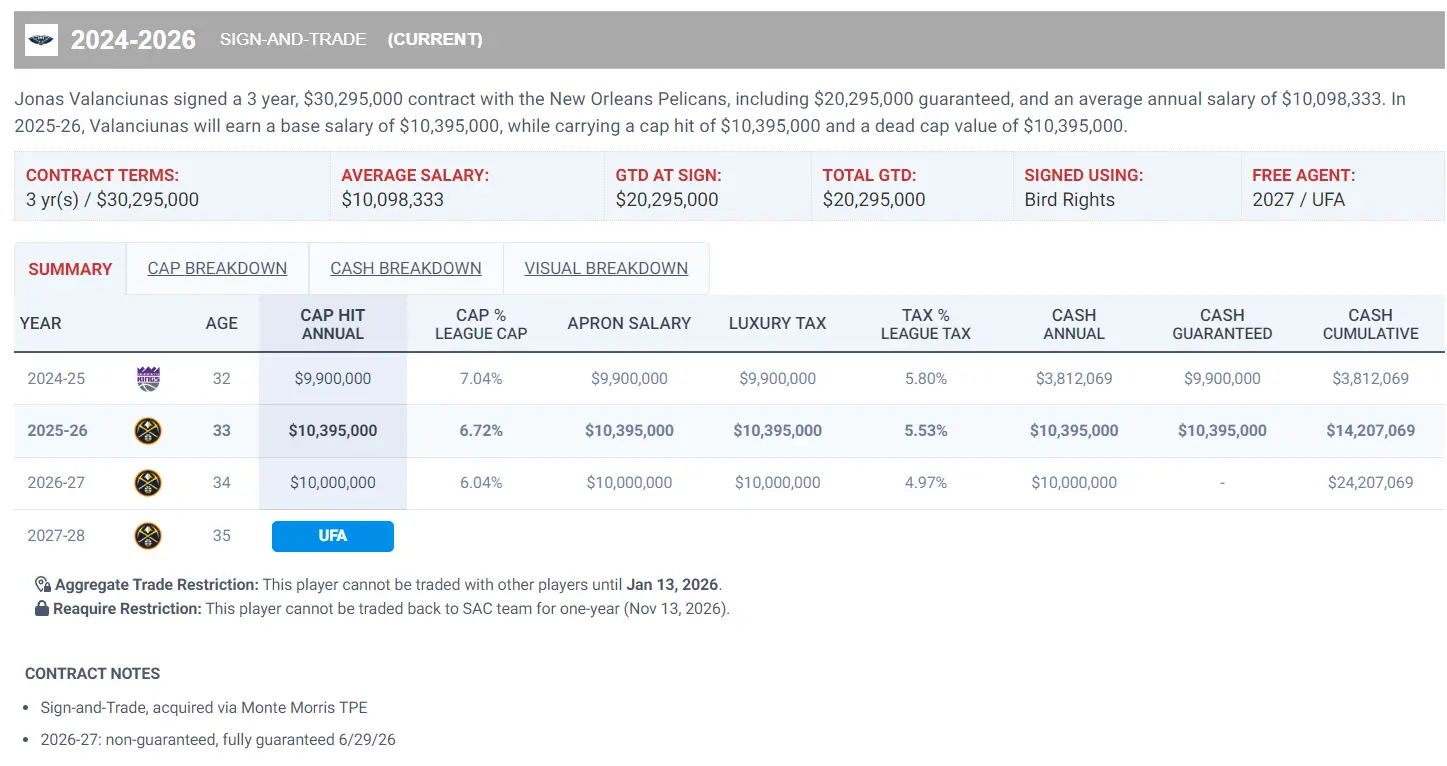The image size is (1447, 766).
Task: Switch to the Cap Breakdown tab
Action: (x=217, y=269)
